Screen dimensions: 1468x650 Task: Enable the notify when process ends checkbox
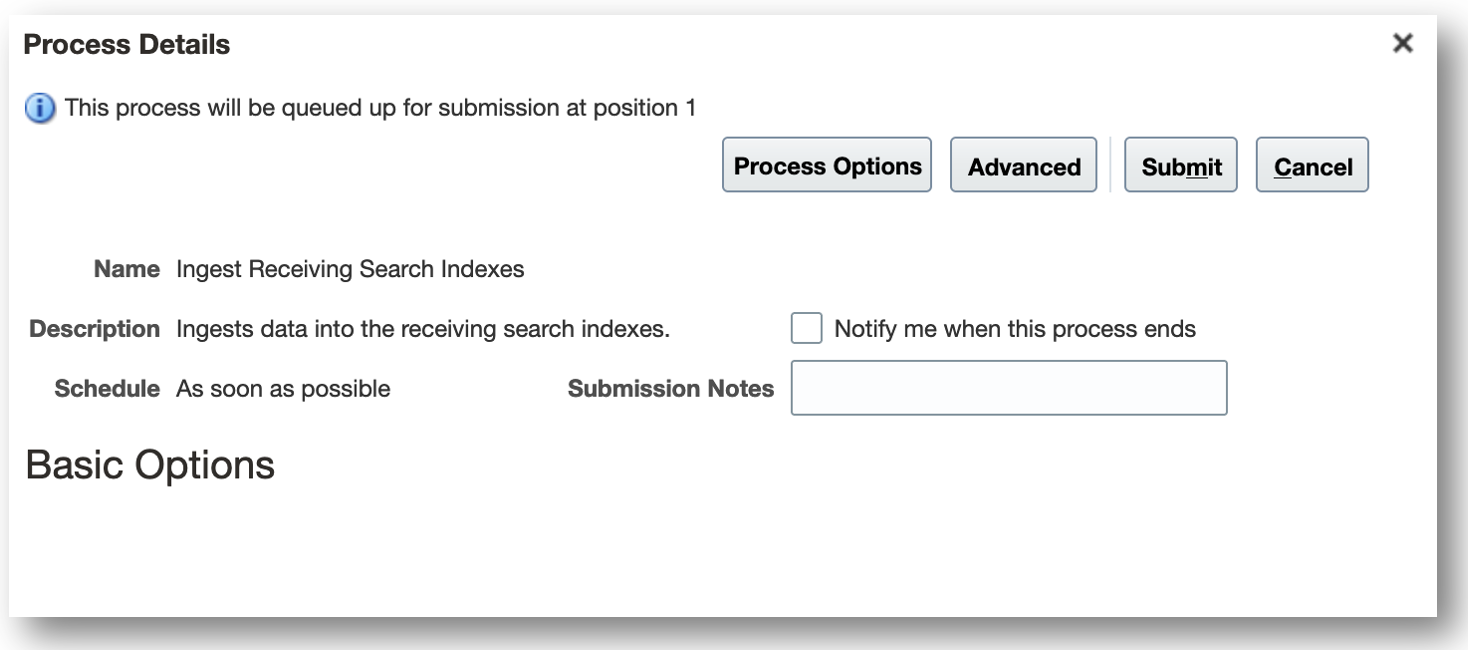[806, 328]
